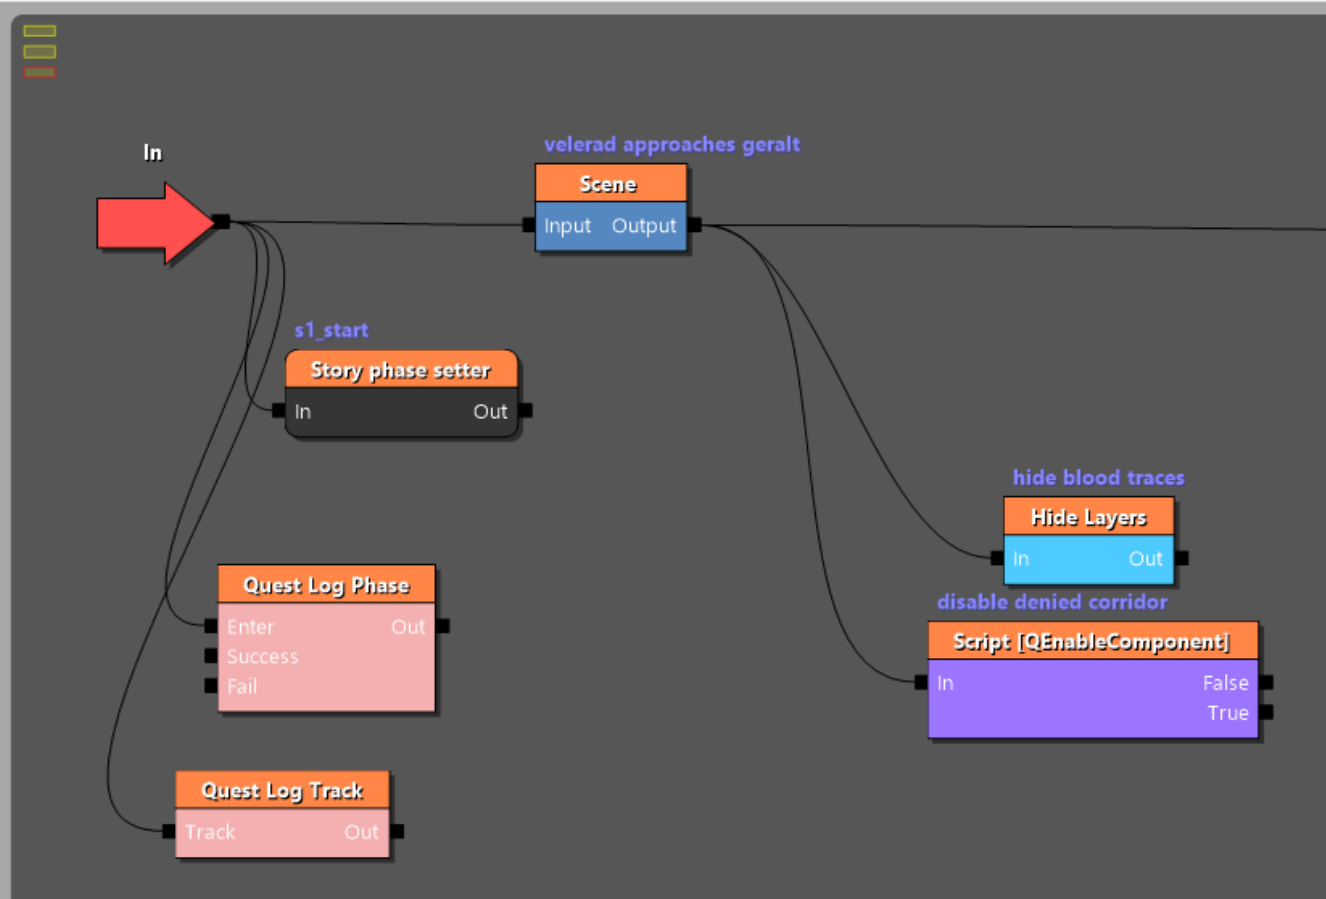Click Fail socket on Quest Log Phase
1326x899 pixels.
click(x=211, y=686)
